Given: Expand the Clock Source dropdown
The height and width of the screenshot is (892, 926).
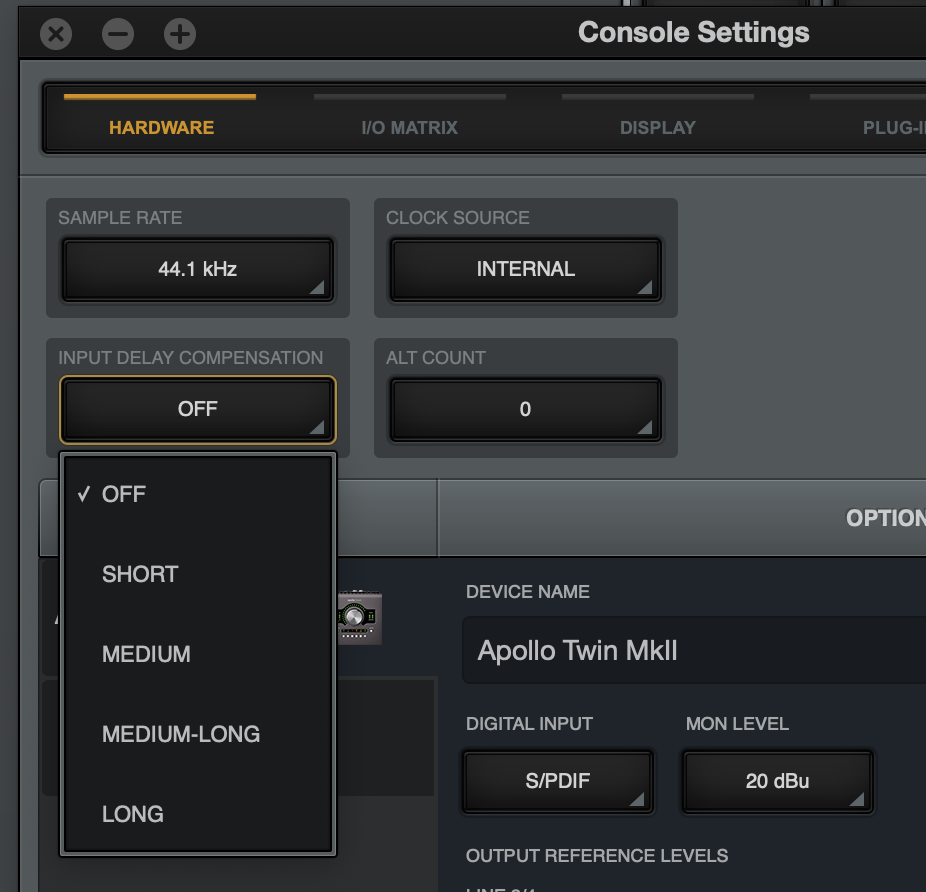Looking at the screenshot, I should point(525,269).
